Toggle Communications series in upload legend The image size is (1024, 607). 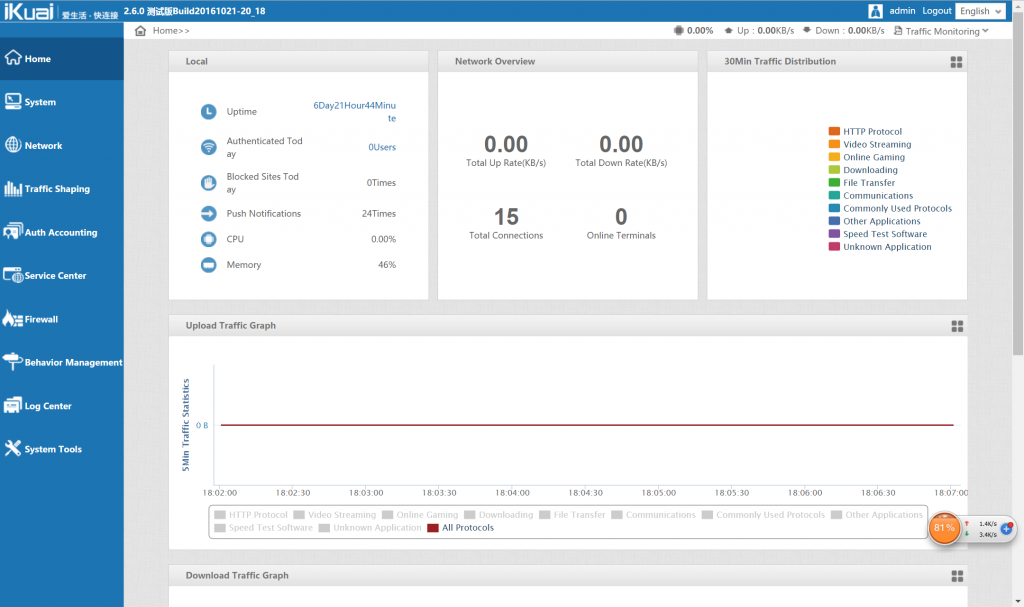pos(654,515)
